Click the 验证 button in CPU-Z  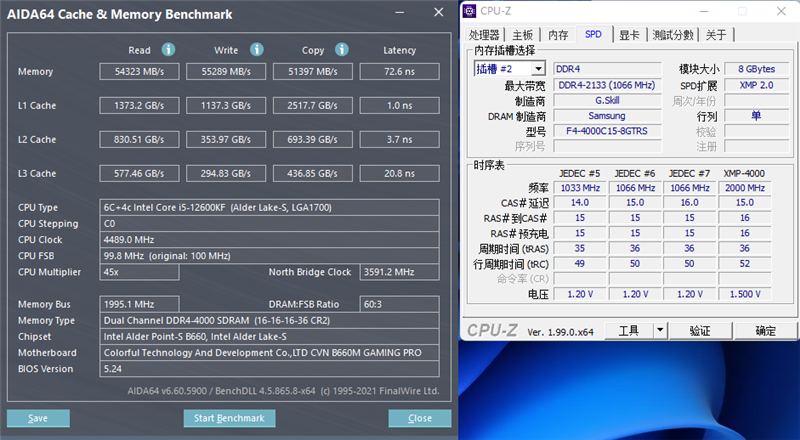[700, 330]
